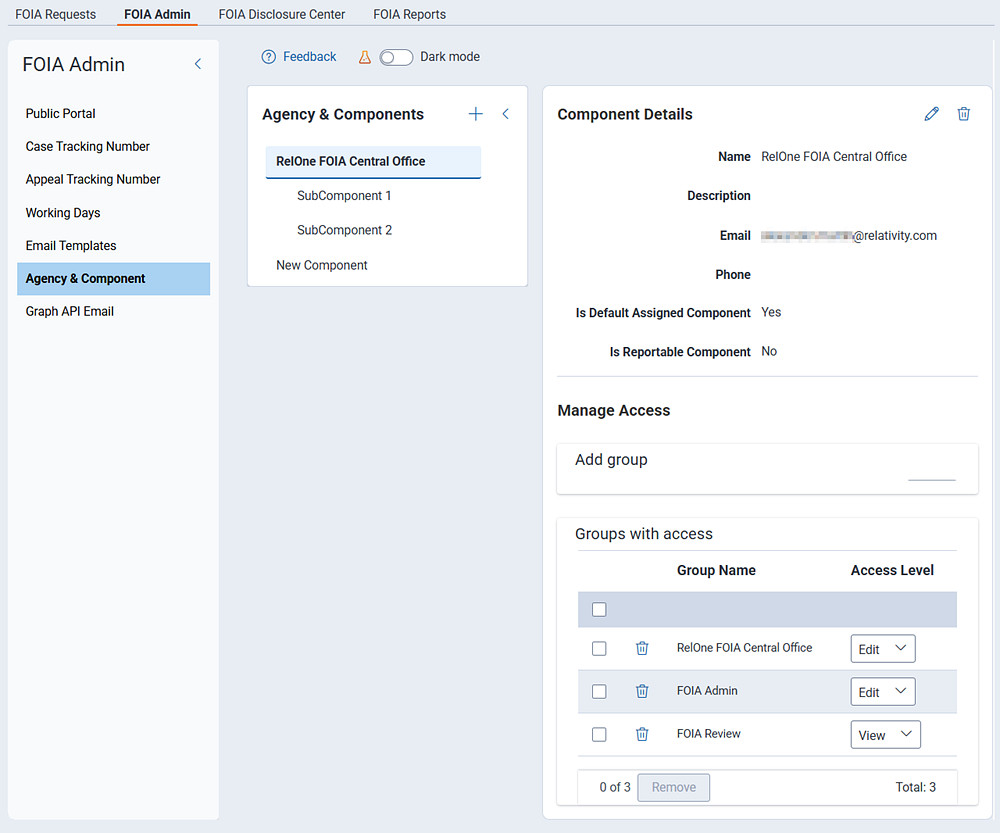Screen dimensions: 1000x833
Task: Open Case Tracking Number settings
Action: pyautogui.click(x=87, y=147)
